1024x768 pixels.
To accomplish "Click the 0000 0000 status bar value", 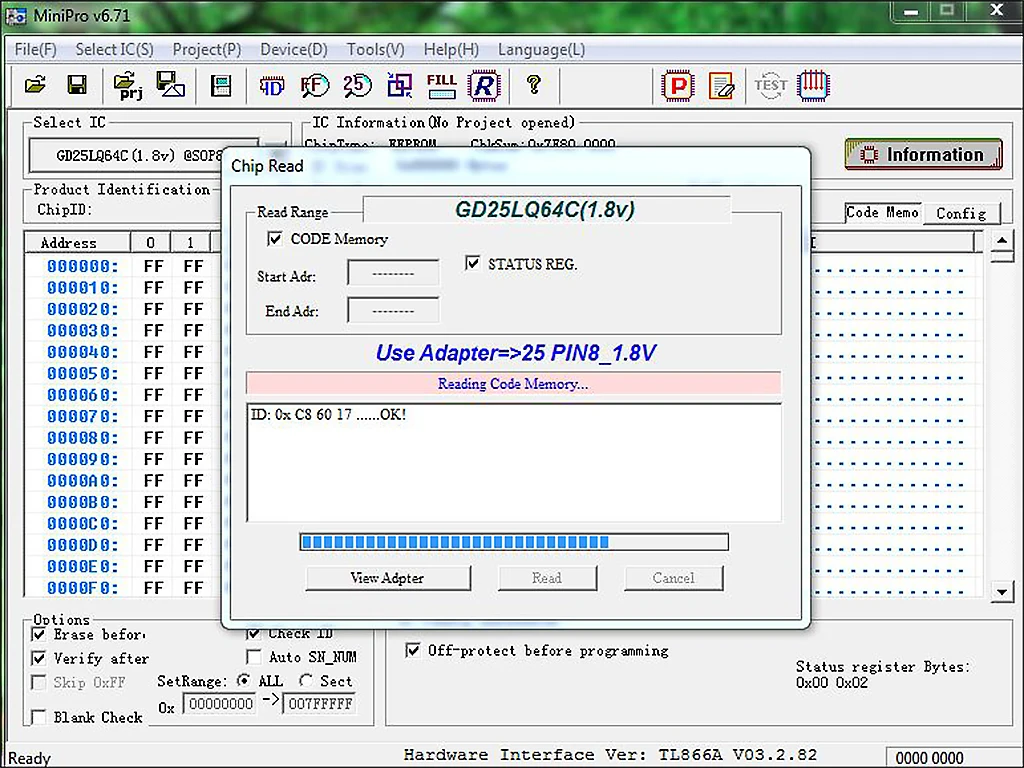I will [x=929, y=758].
